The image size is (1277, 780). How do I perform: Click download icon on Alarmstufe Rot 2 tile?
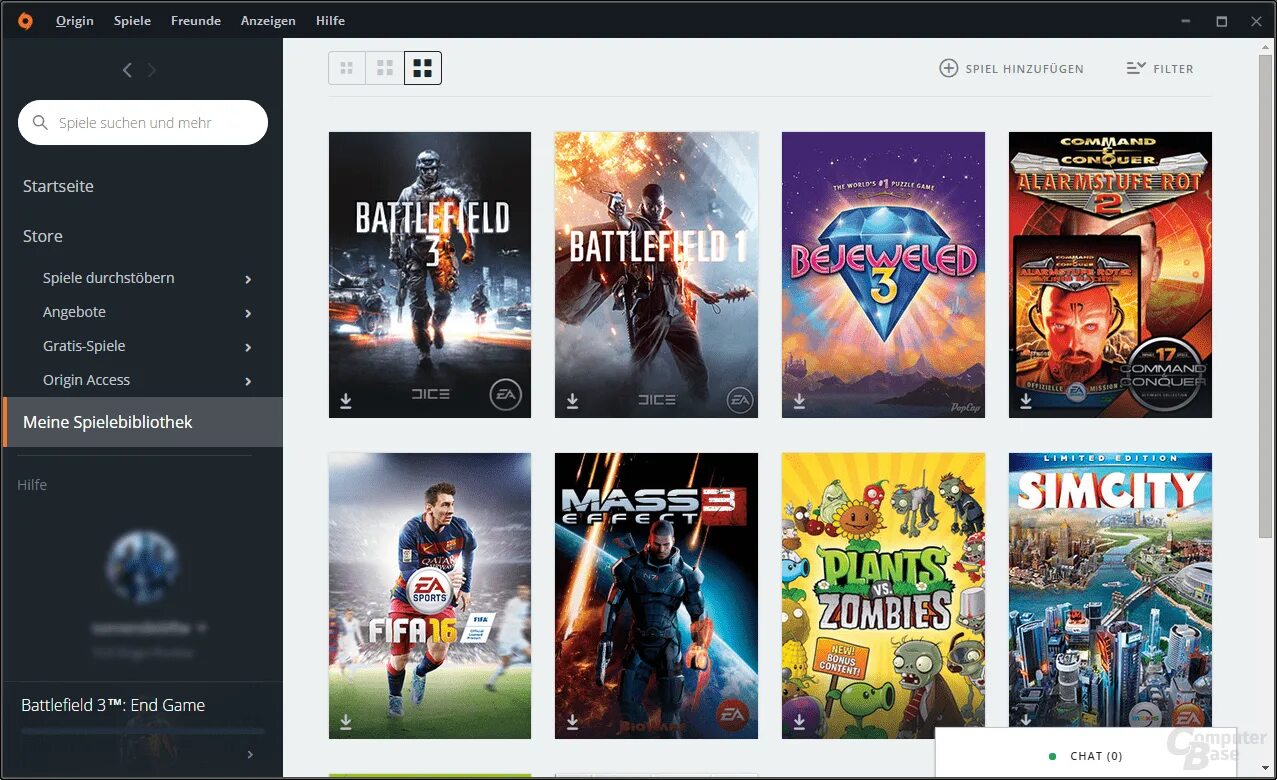point(1026,401)
